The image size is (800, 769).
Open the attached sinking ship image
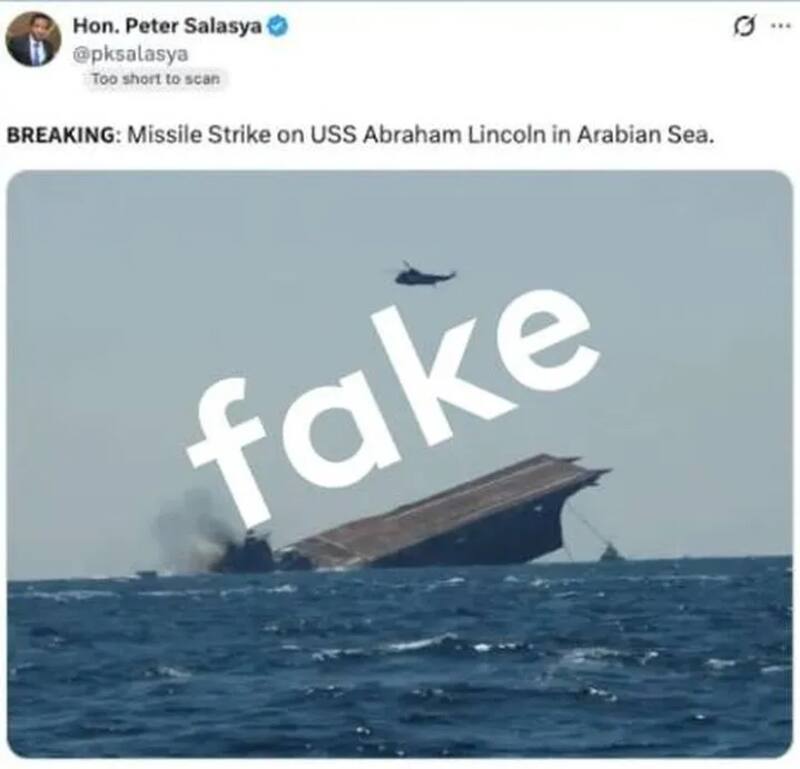pyautogui.click(x=399, y=463)
